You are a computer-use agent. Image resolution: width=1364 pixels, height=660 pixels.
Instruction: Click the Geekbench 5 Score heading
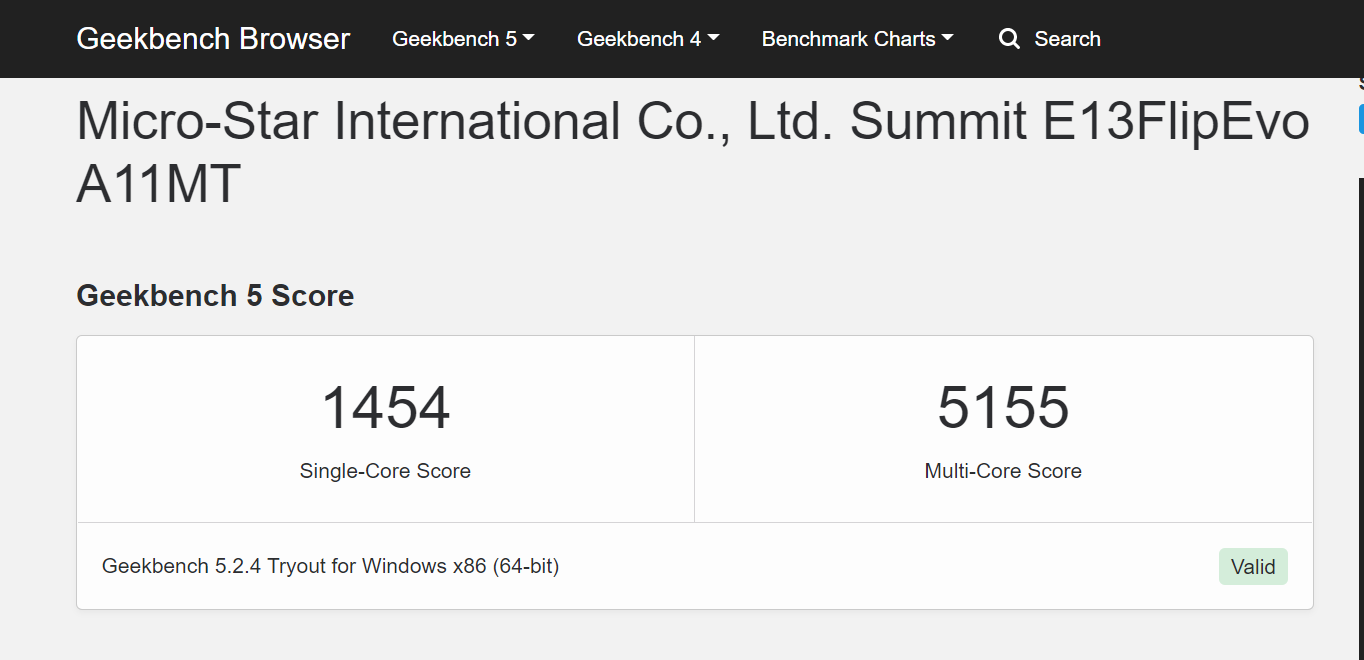[215, 296]
